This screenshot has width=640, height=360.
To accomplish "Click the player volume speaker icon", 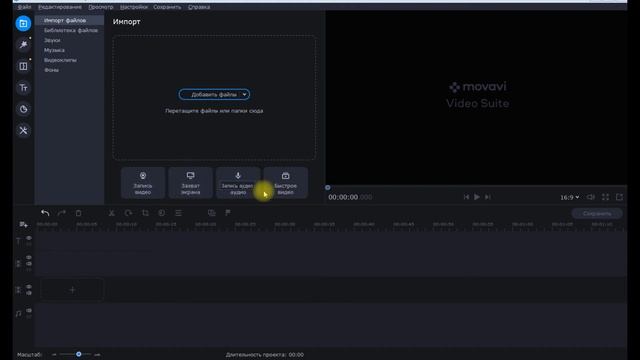I will pyautogui.click(x=591, y=197).
